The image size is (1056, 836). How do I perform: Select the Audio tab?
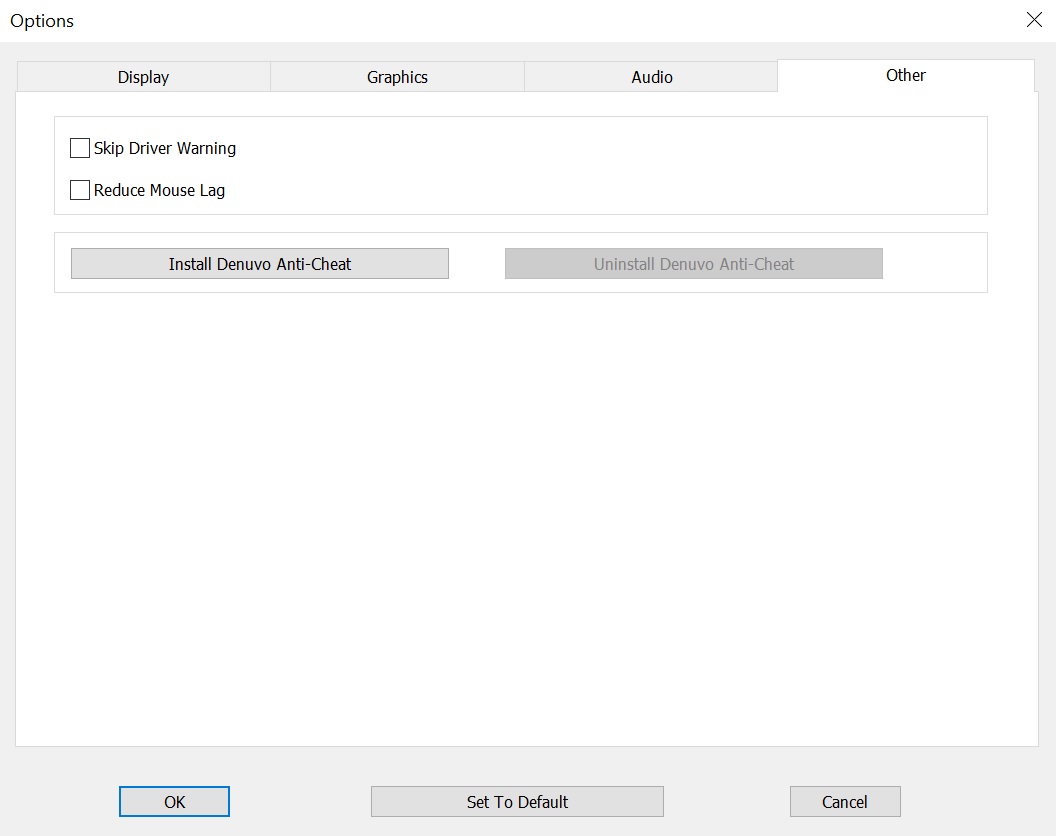click(x=651, y=77)
